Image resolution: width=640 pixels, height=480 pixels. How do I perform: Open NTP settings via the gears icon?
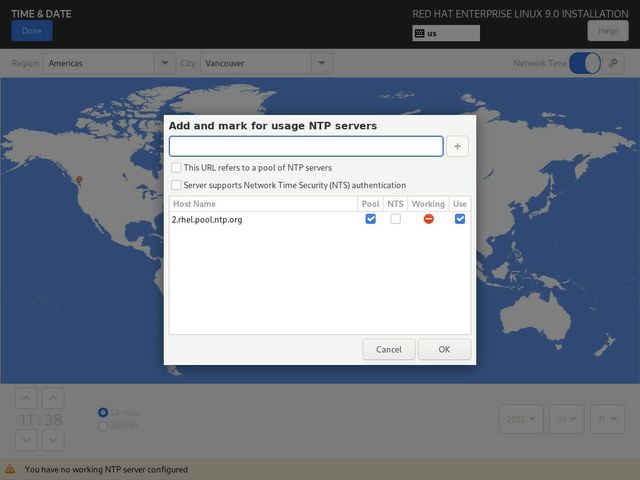click(613, 63)
